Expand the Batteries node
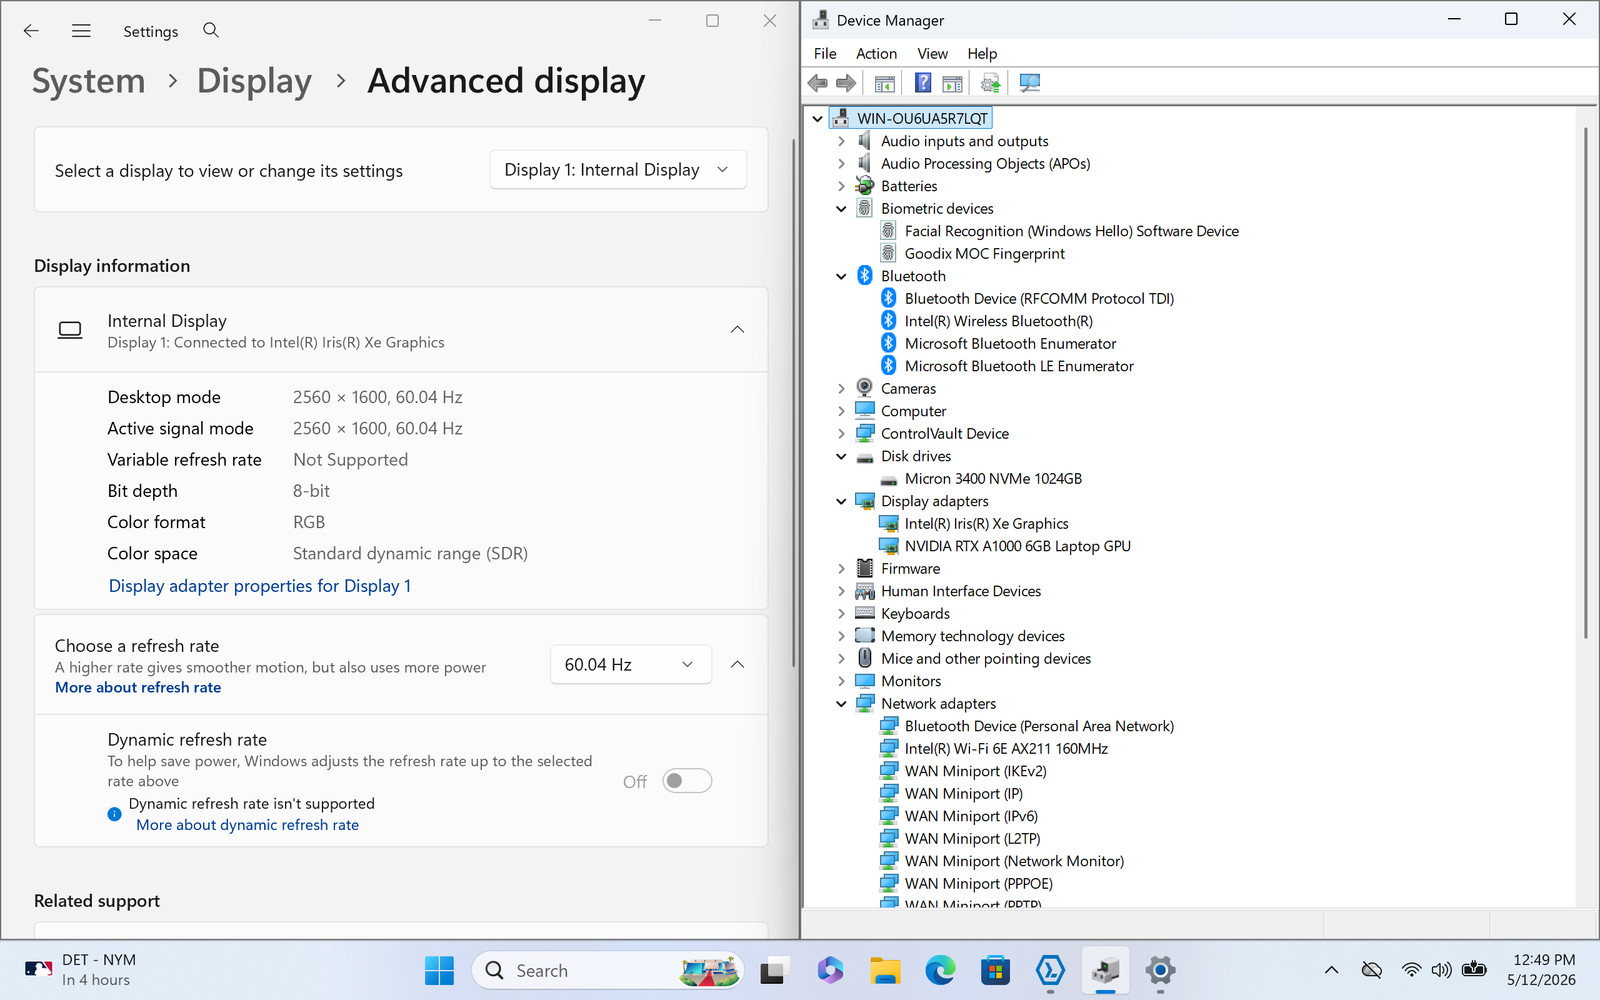The height and width of the screenshot is (1000, 1600). [x=841, y=187]
